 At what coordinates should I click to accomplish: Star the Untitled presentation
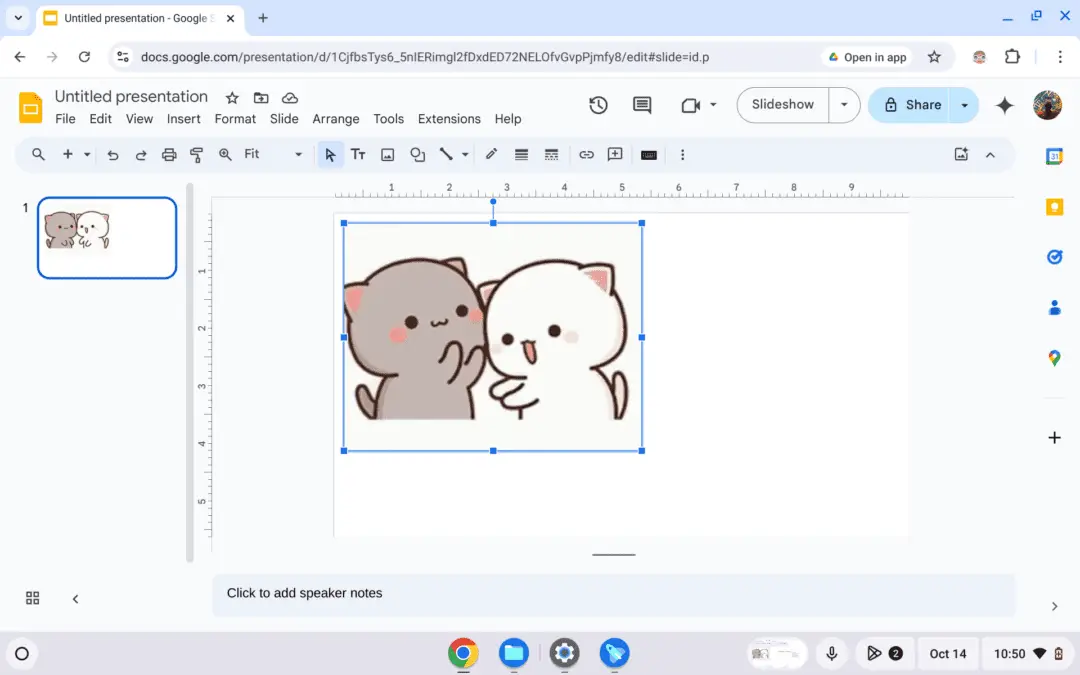231,97
